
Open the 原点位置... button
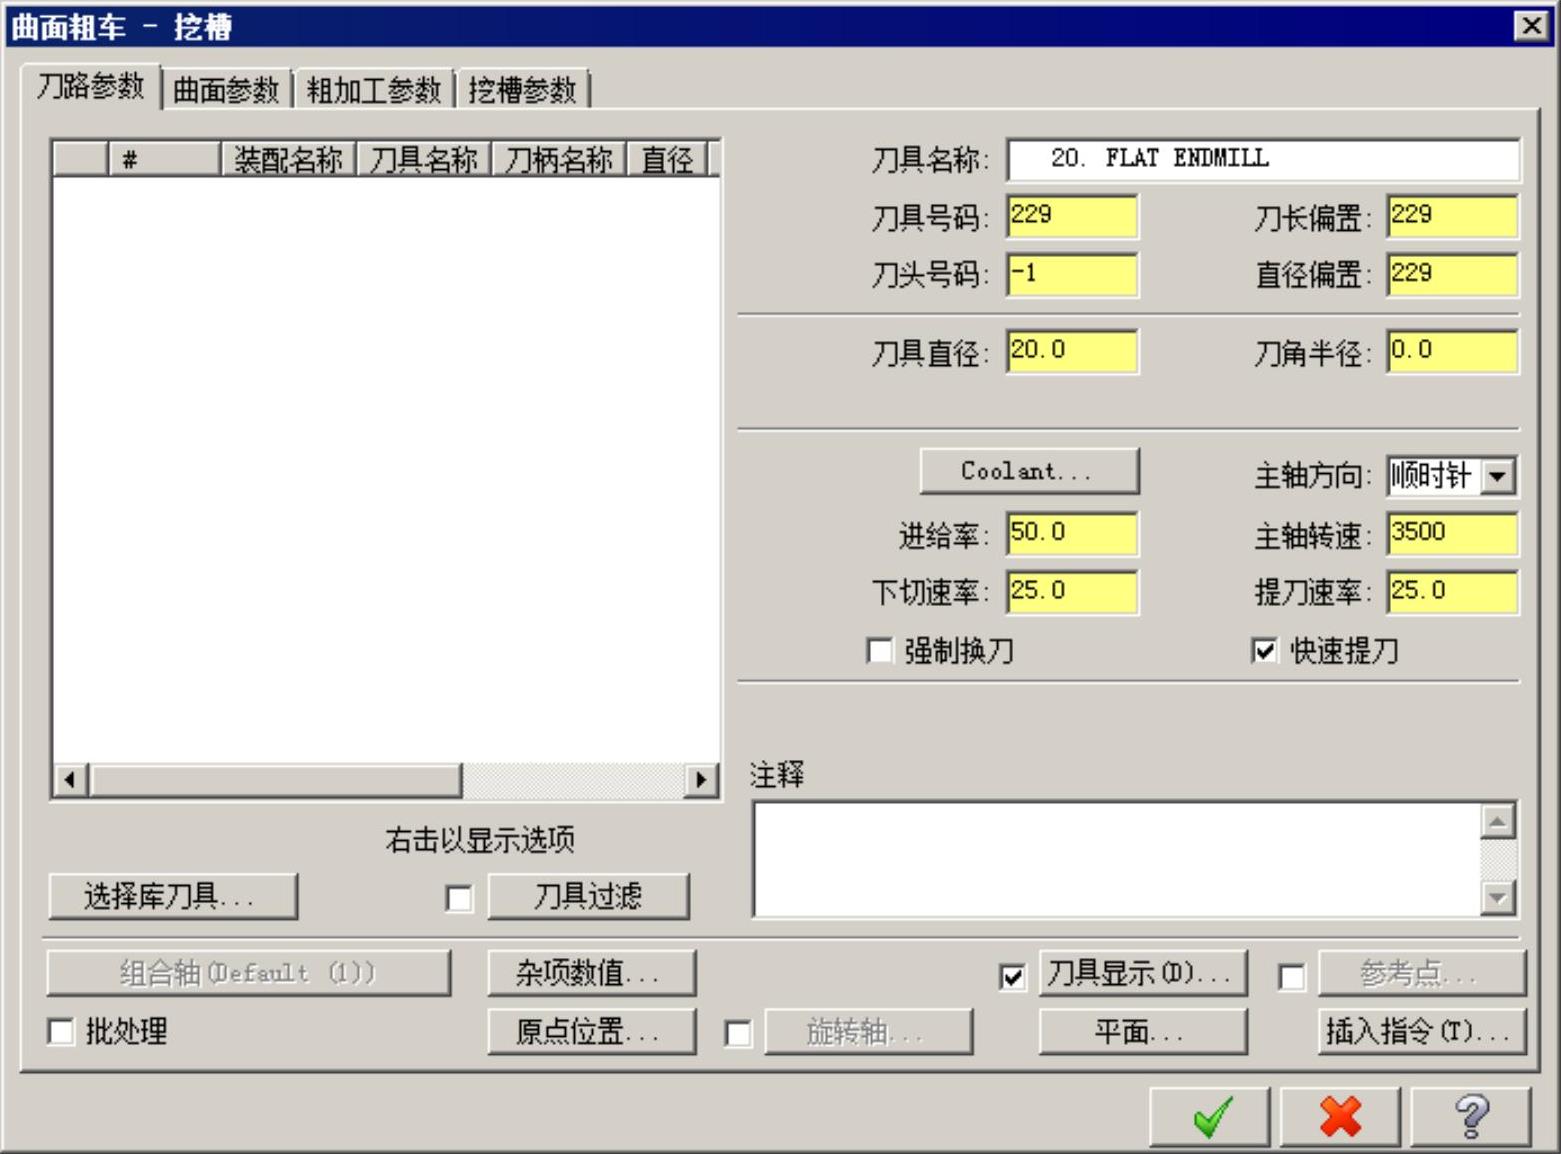[x=591, y=1031]
